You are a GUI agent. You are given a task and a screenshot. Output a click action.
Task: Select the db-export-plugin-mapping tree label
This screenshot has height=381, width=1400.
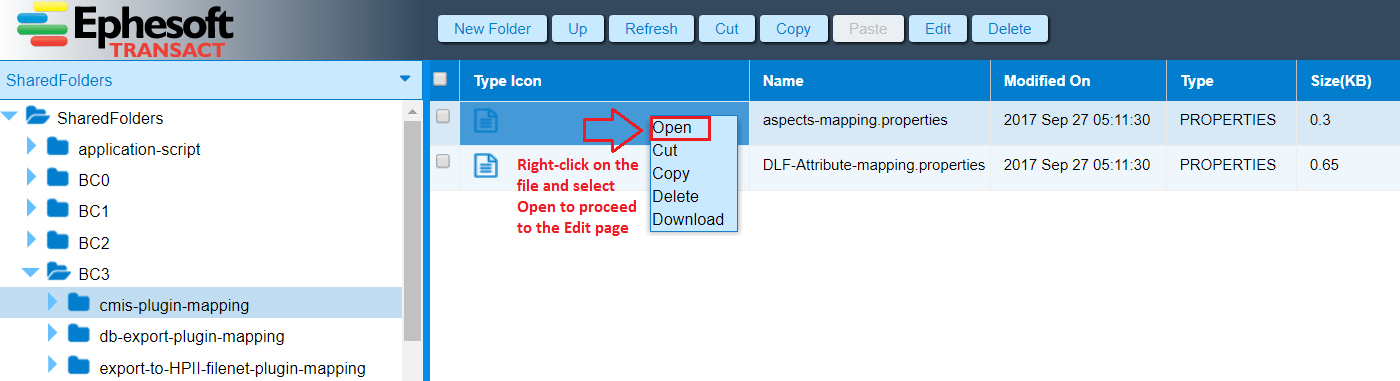(x=192, y=336)
